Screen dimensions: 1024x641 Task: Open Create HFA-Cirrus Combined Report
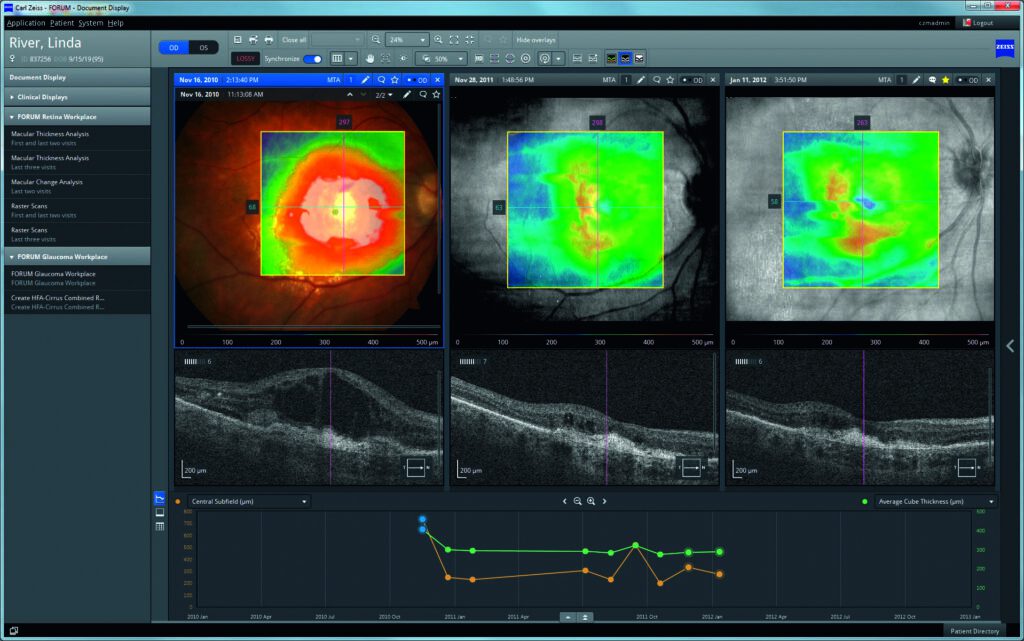pyautogui.click(x=77, y=302)
